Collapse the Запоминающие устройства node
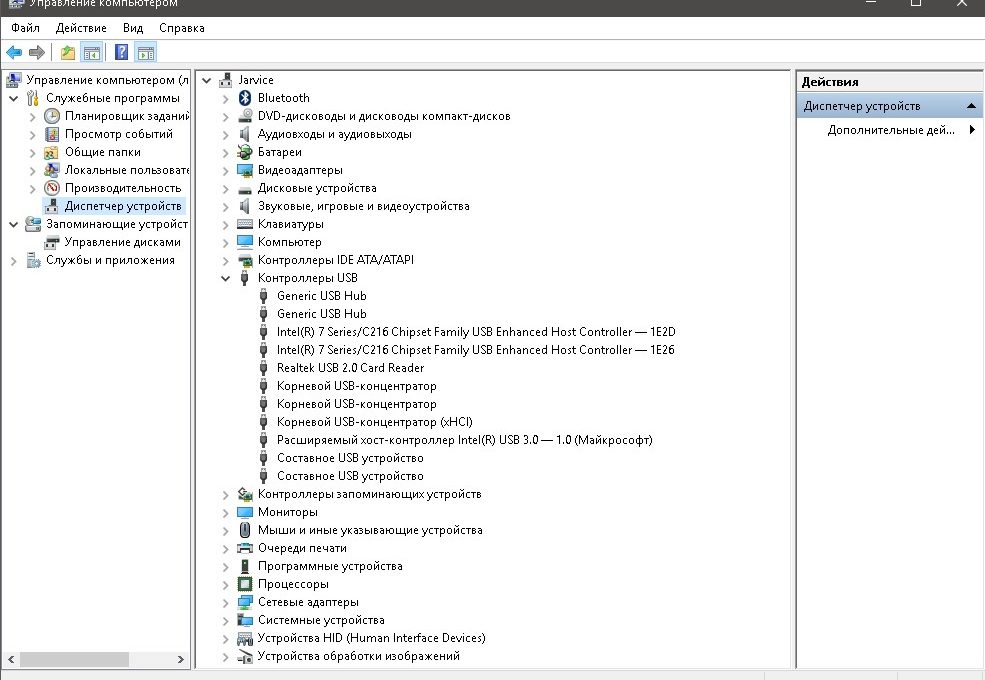 coord(13,224)
